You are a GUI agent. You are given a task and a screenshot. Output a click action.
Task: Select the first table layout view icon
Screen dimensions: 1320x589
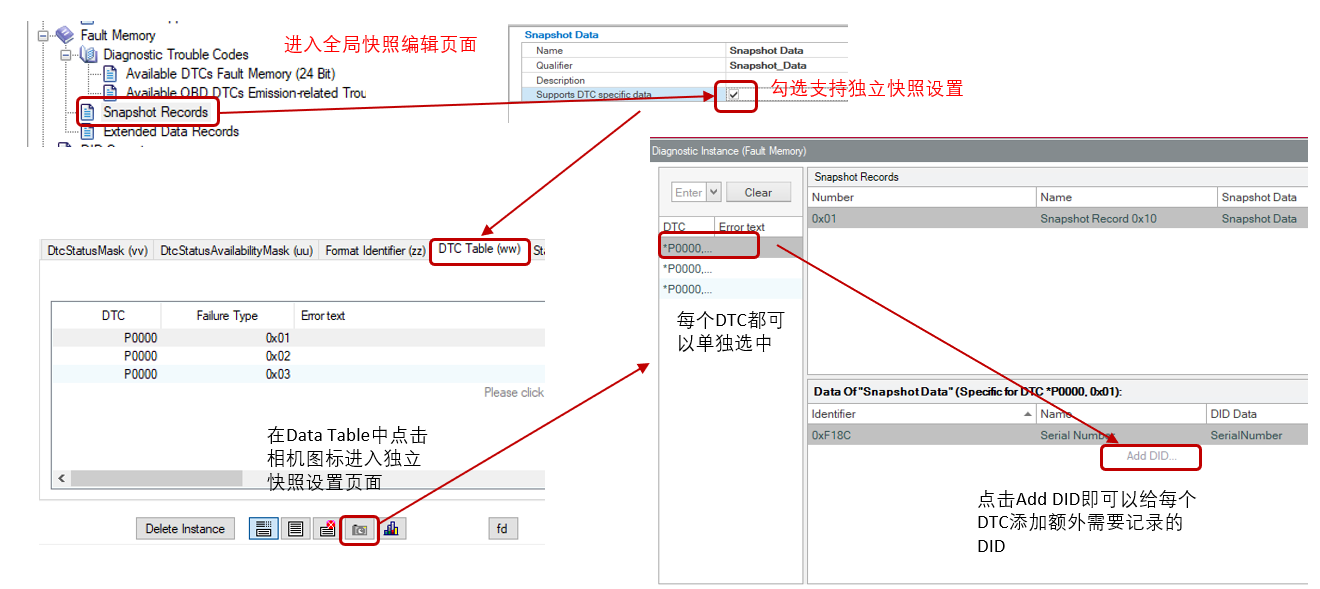264,529
